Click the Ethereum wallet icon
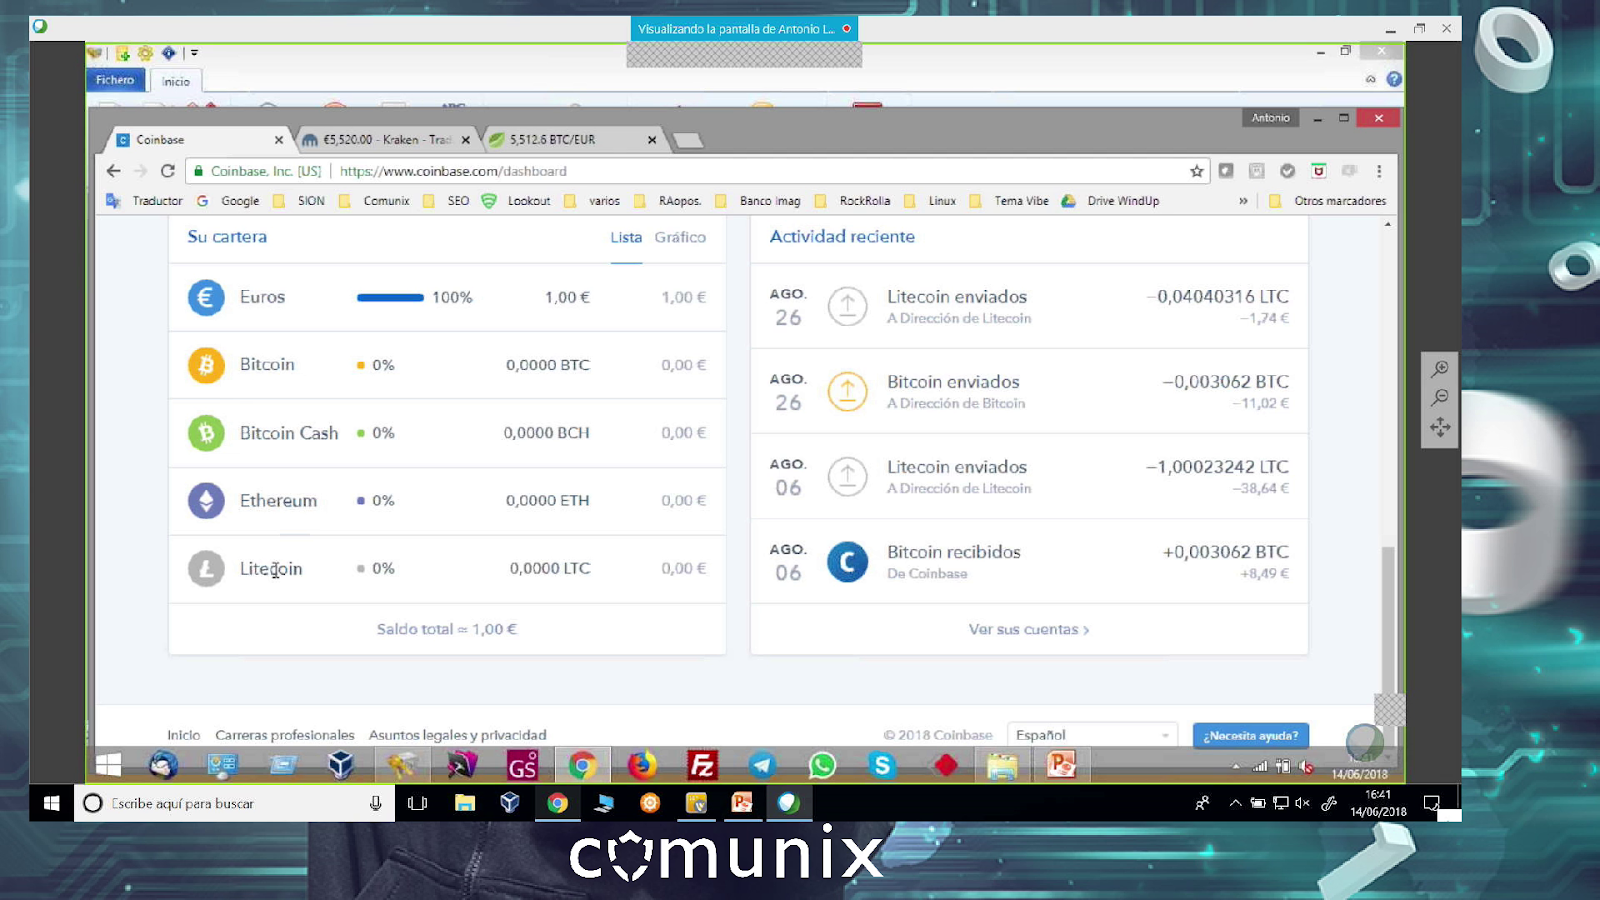The image size is (1600, 900). 206,500
